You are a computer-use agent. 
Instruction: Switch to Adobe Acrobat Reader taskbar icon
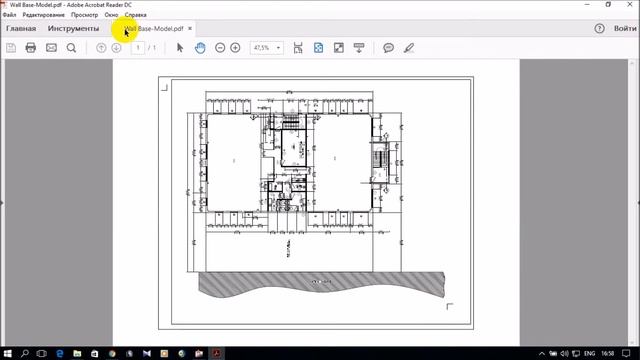(x=217, y=353)
